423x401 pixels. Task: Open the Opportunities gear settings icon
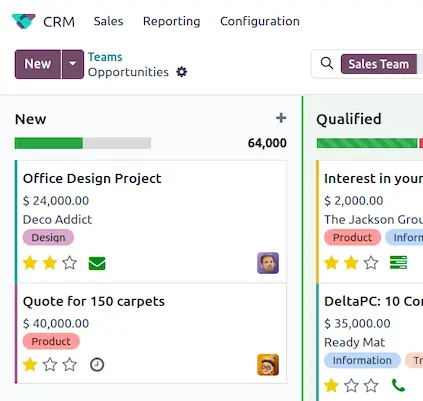(182, 72)
